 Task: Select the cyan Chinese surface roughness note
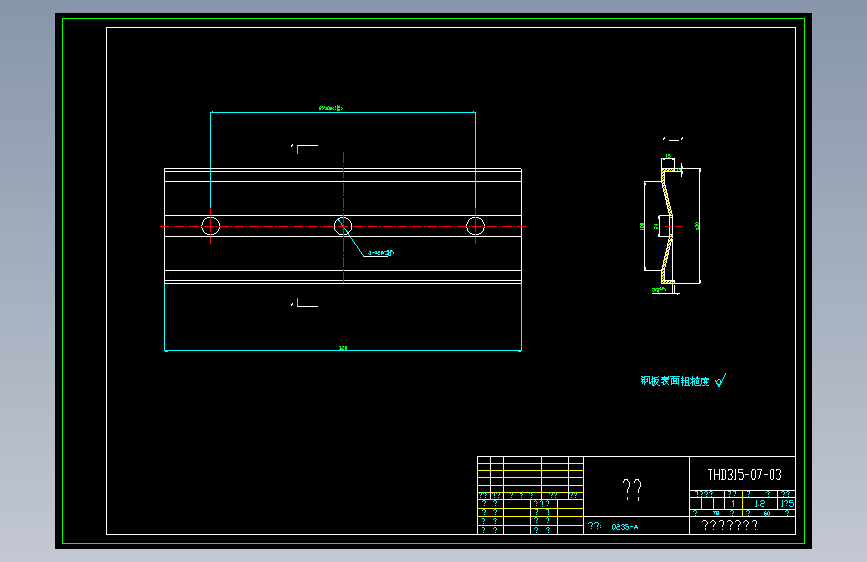675,381
